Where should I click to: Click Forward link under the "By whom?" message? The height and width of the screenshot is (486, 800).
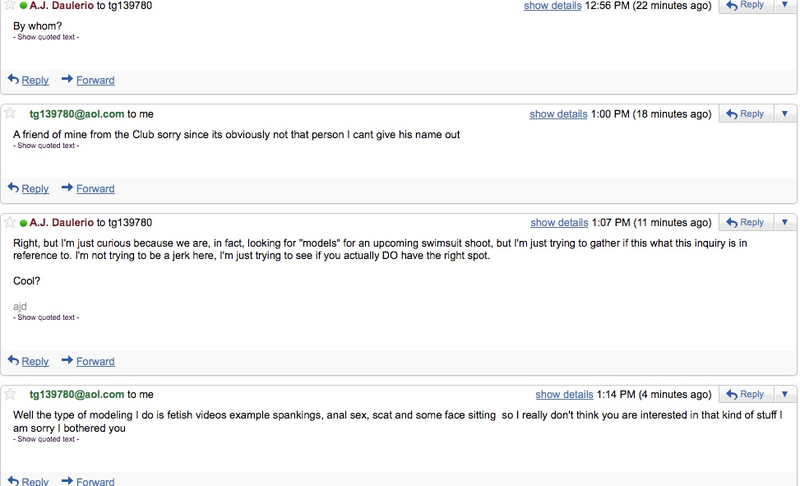95,80
